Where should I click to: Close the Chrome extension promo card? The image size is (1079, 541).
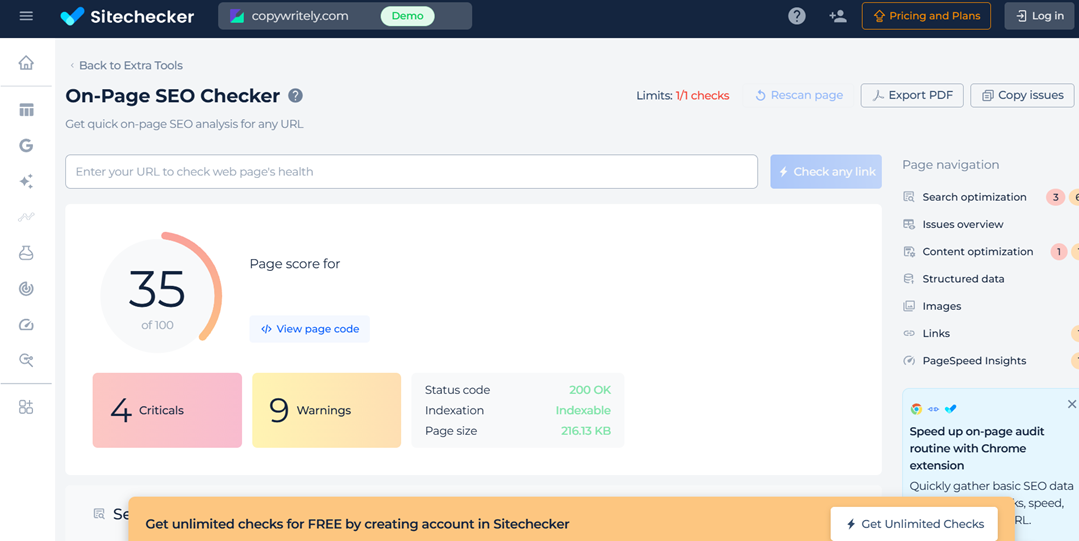[x=1071, y=404]
